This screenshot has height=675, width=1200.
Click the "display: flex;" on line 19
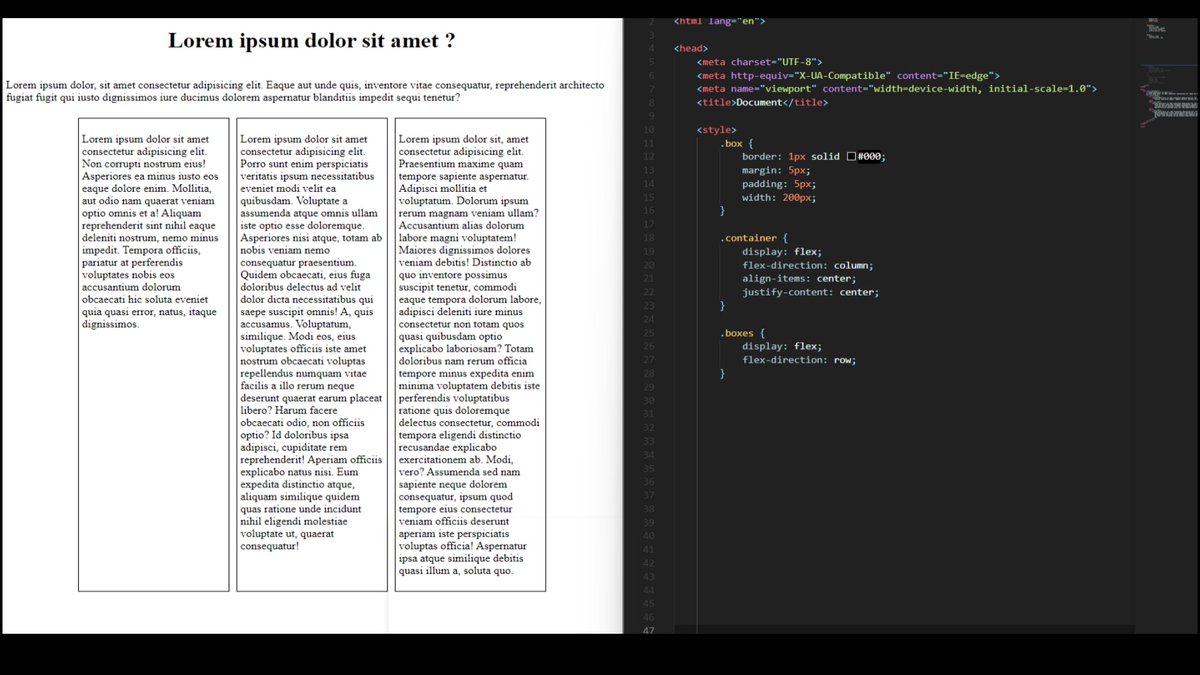coord(782,252)
